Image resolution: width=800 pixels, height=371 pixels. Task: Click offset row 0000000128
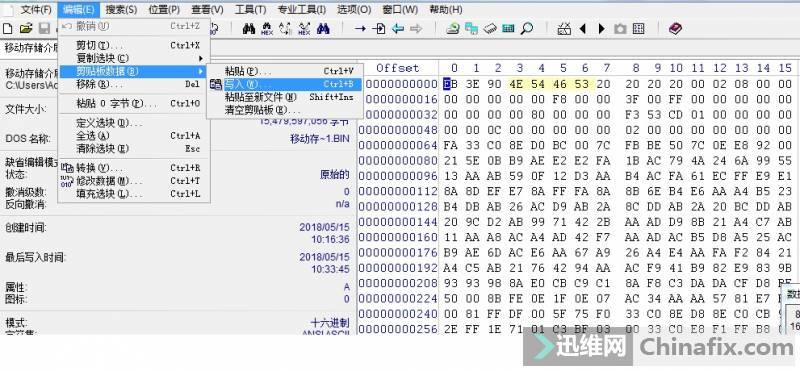coord(398,206)
